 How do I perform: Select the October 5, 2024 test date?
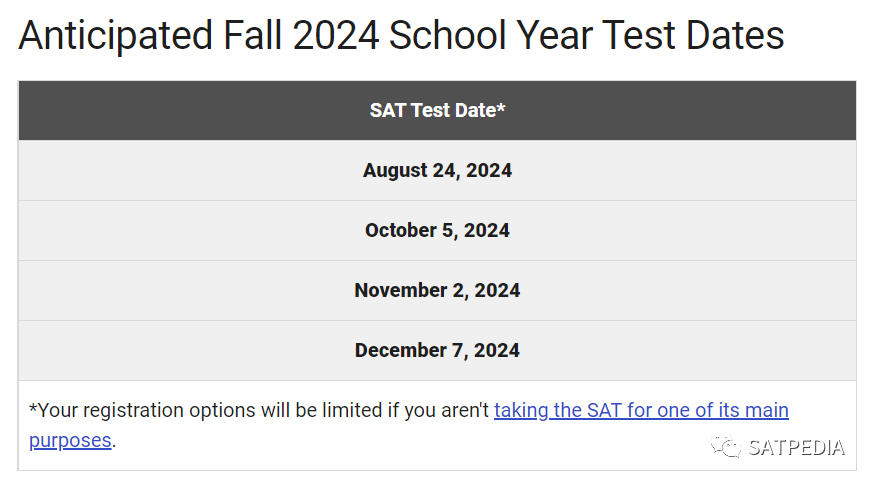tap(437, 231)
